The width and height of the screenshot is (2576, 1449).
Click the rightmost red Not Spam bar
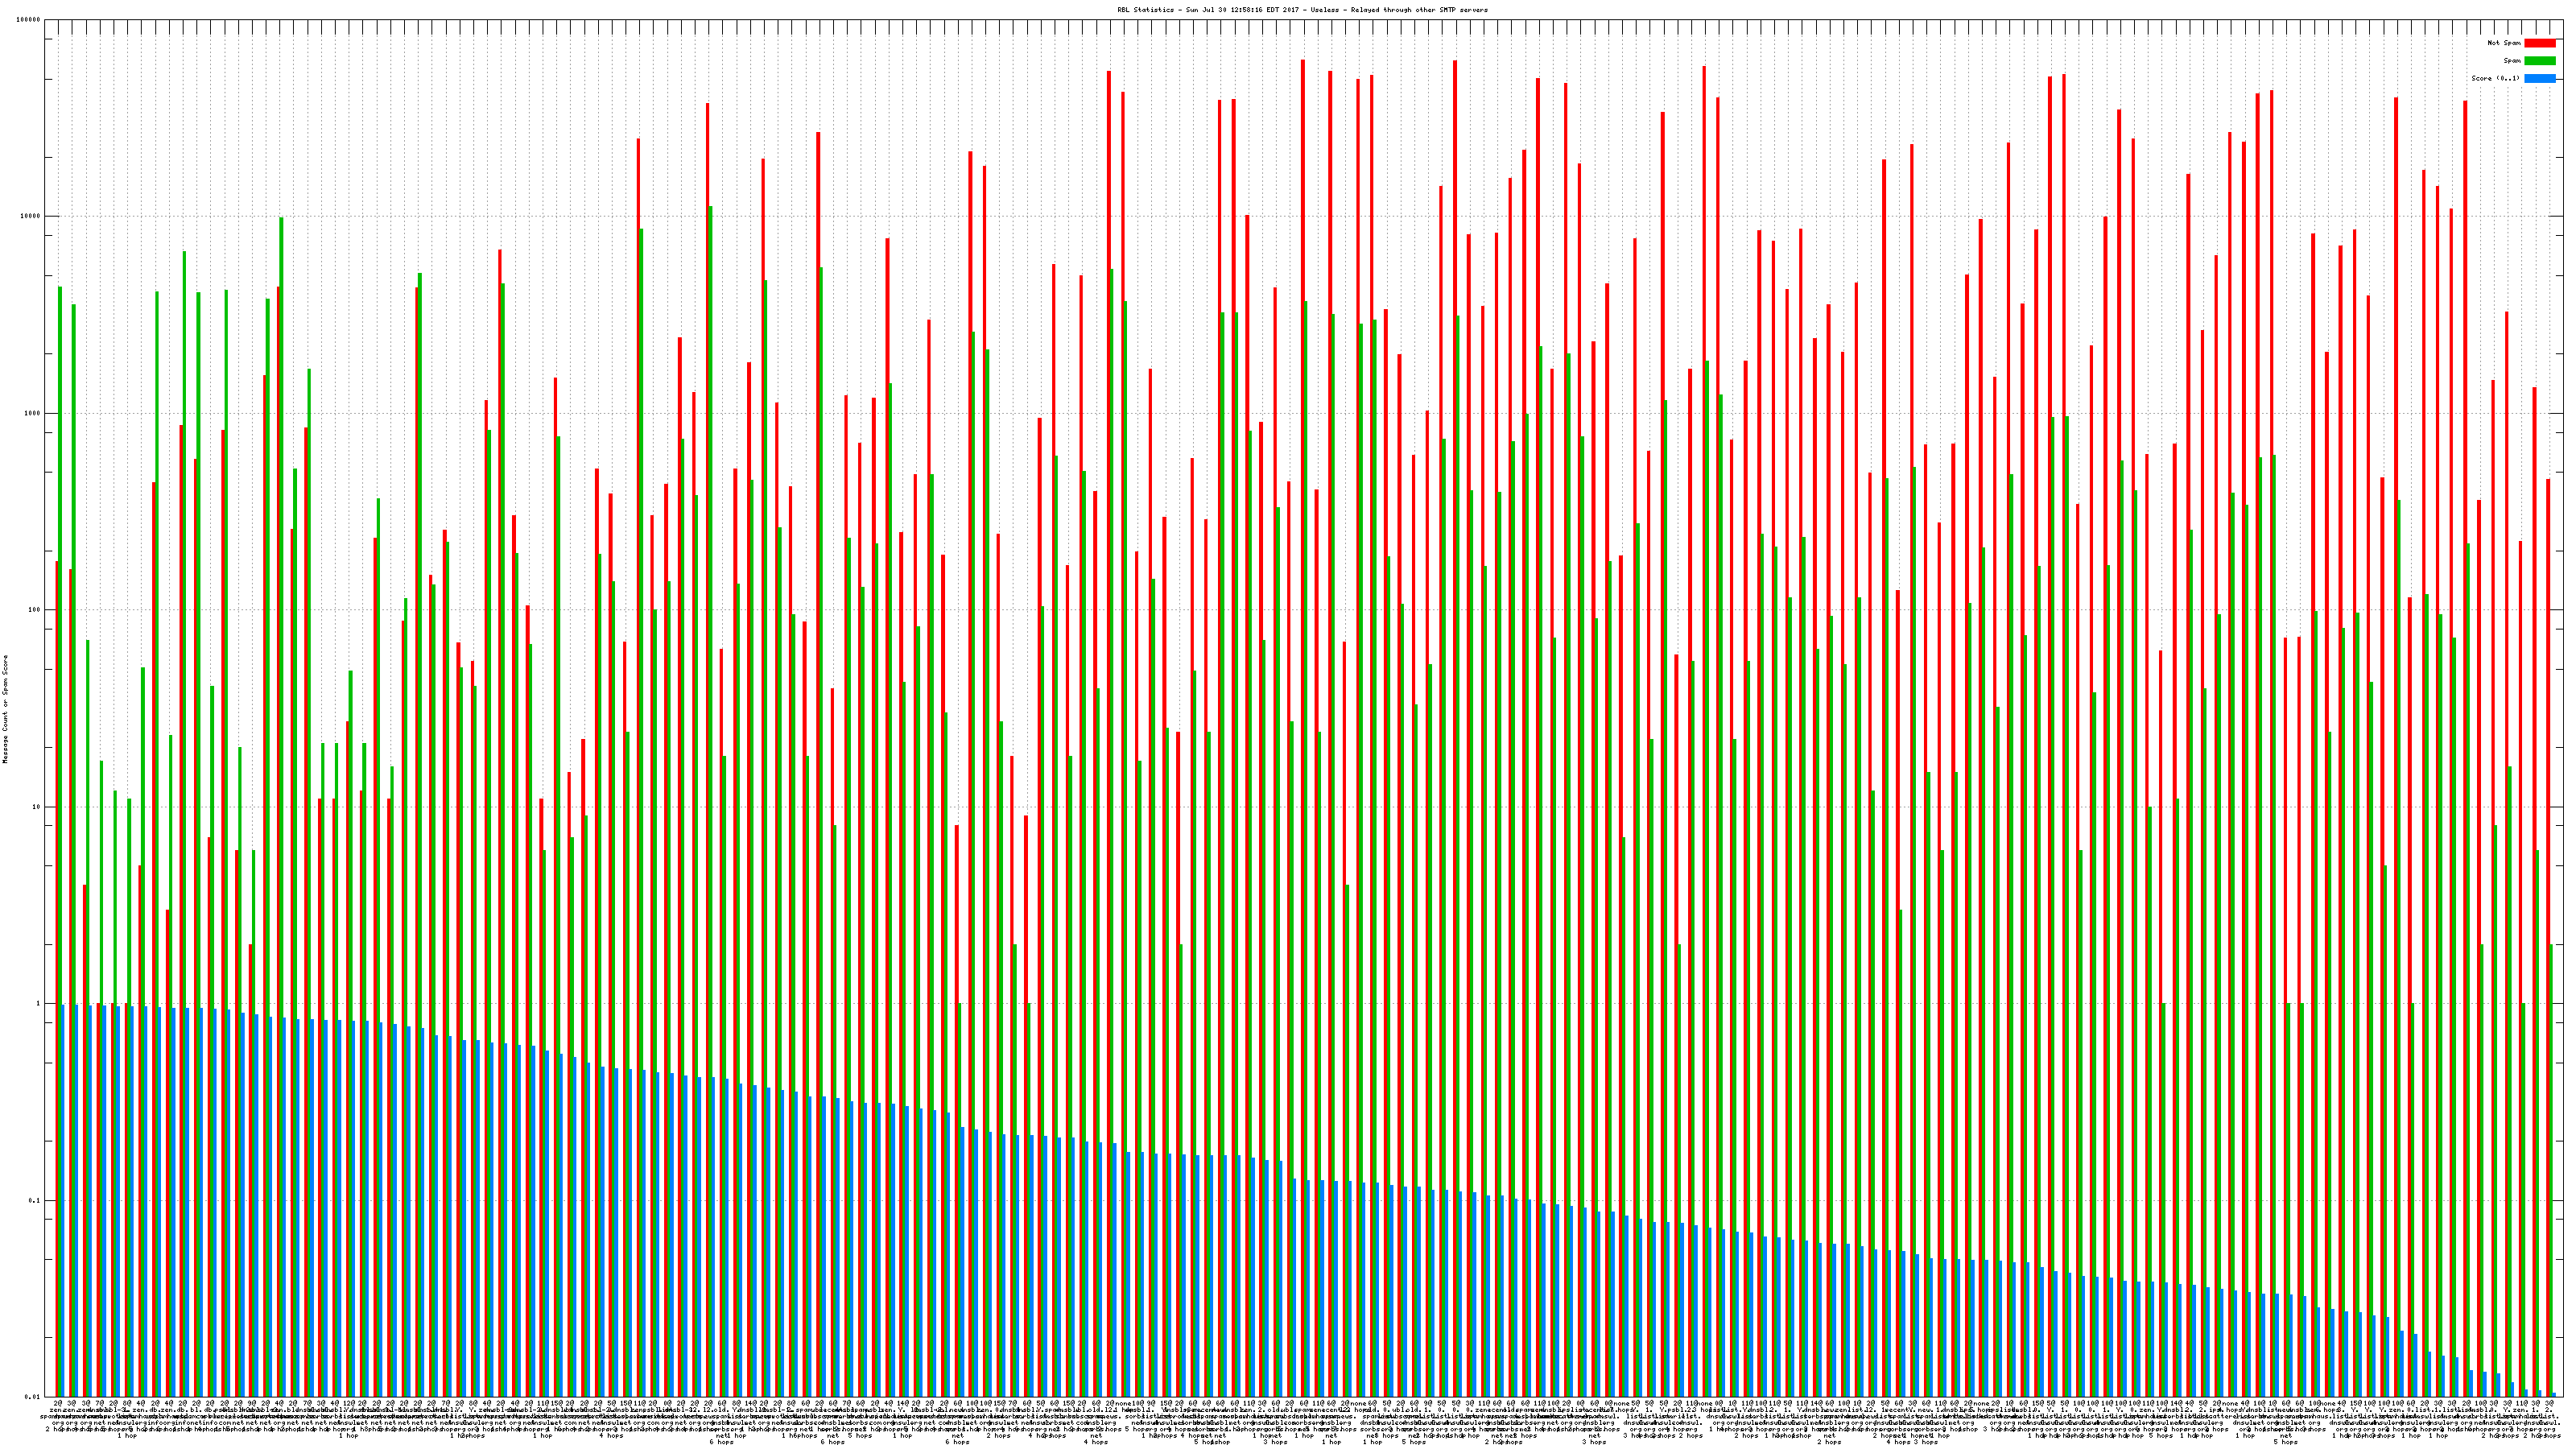tap(2548, 900)
